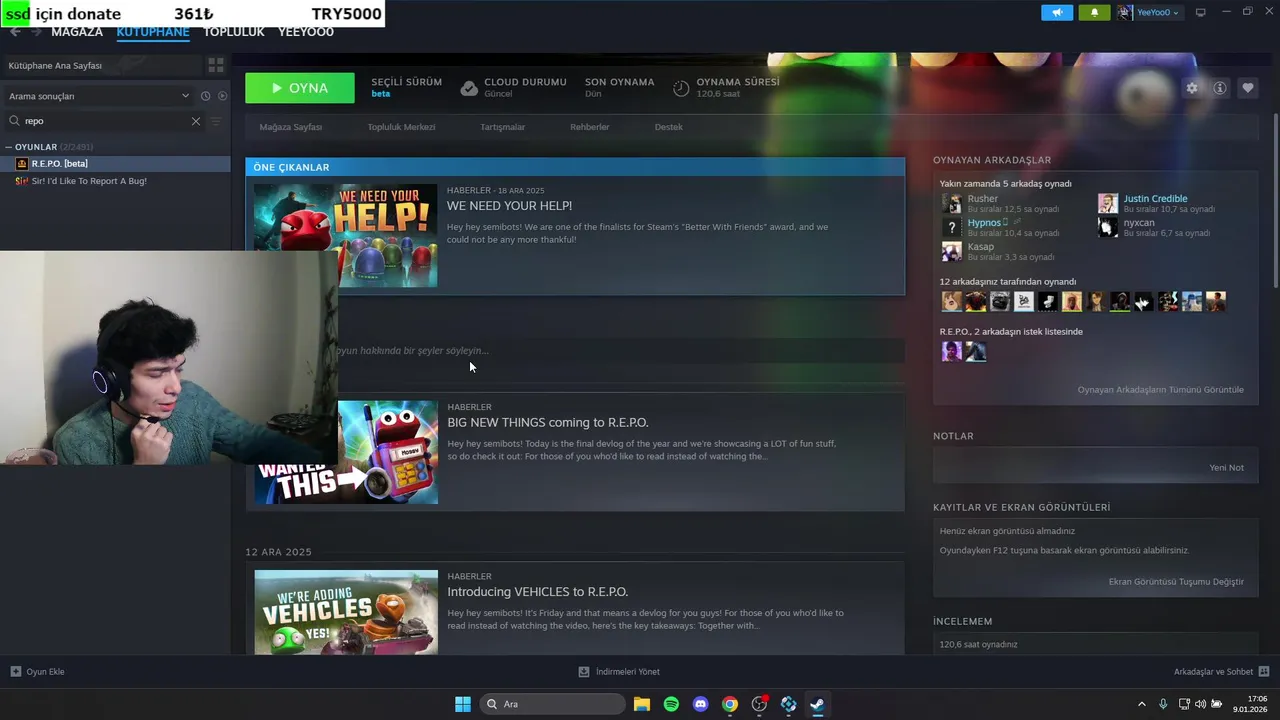This screenshot has width=1280, height=720.
Task: Click the playtime clock icon
Action: point(681,88)
